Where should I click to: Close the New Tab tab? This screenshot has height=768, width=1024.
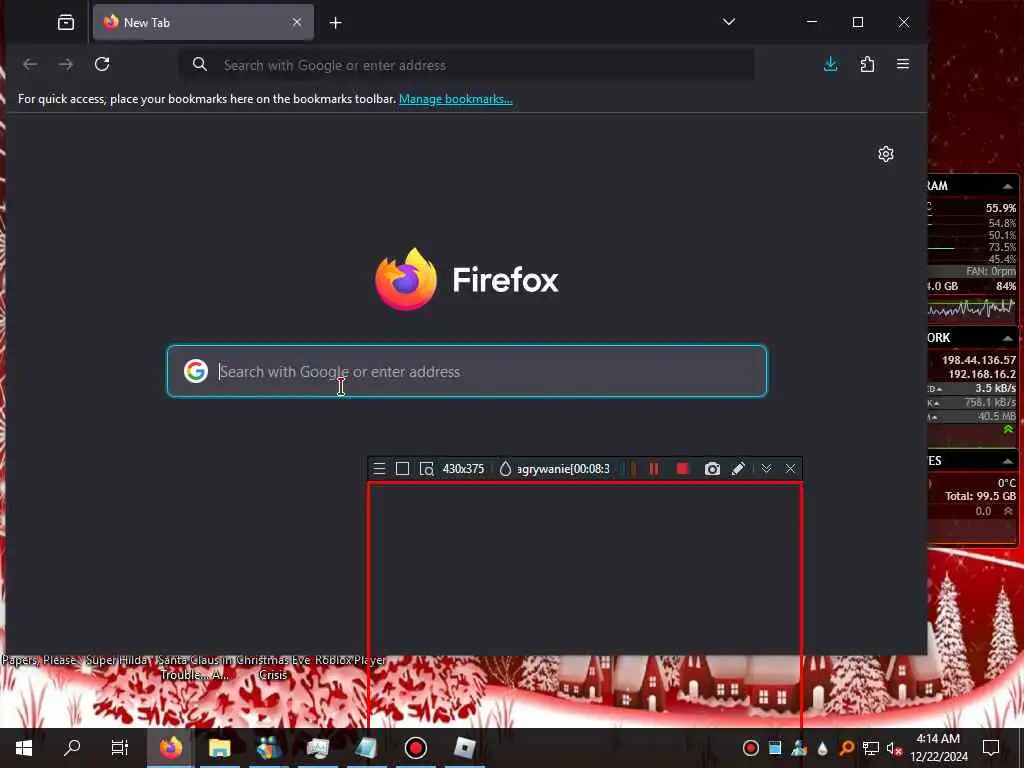click(297, 22)
